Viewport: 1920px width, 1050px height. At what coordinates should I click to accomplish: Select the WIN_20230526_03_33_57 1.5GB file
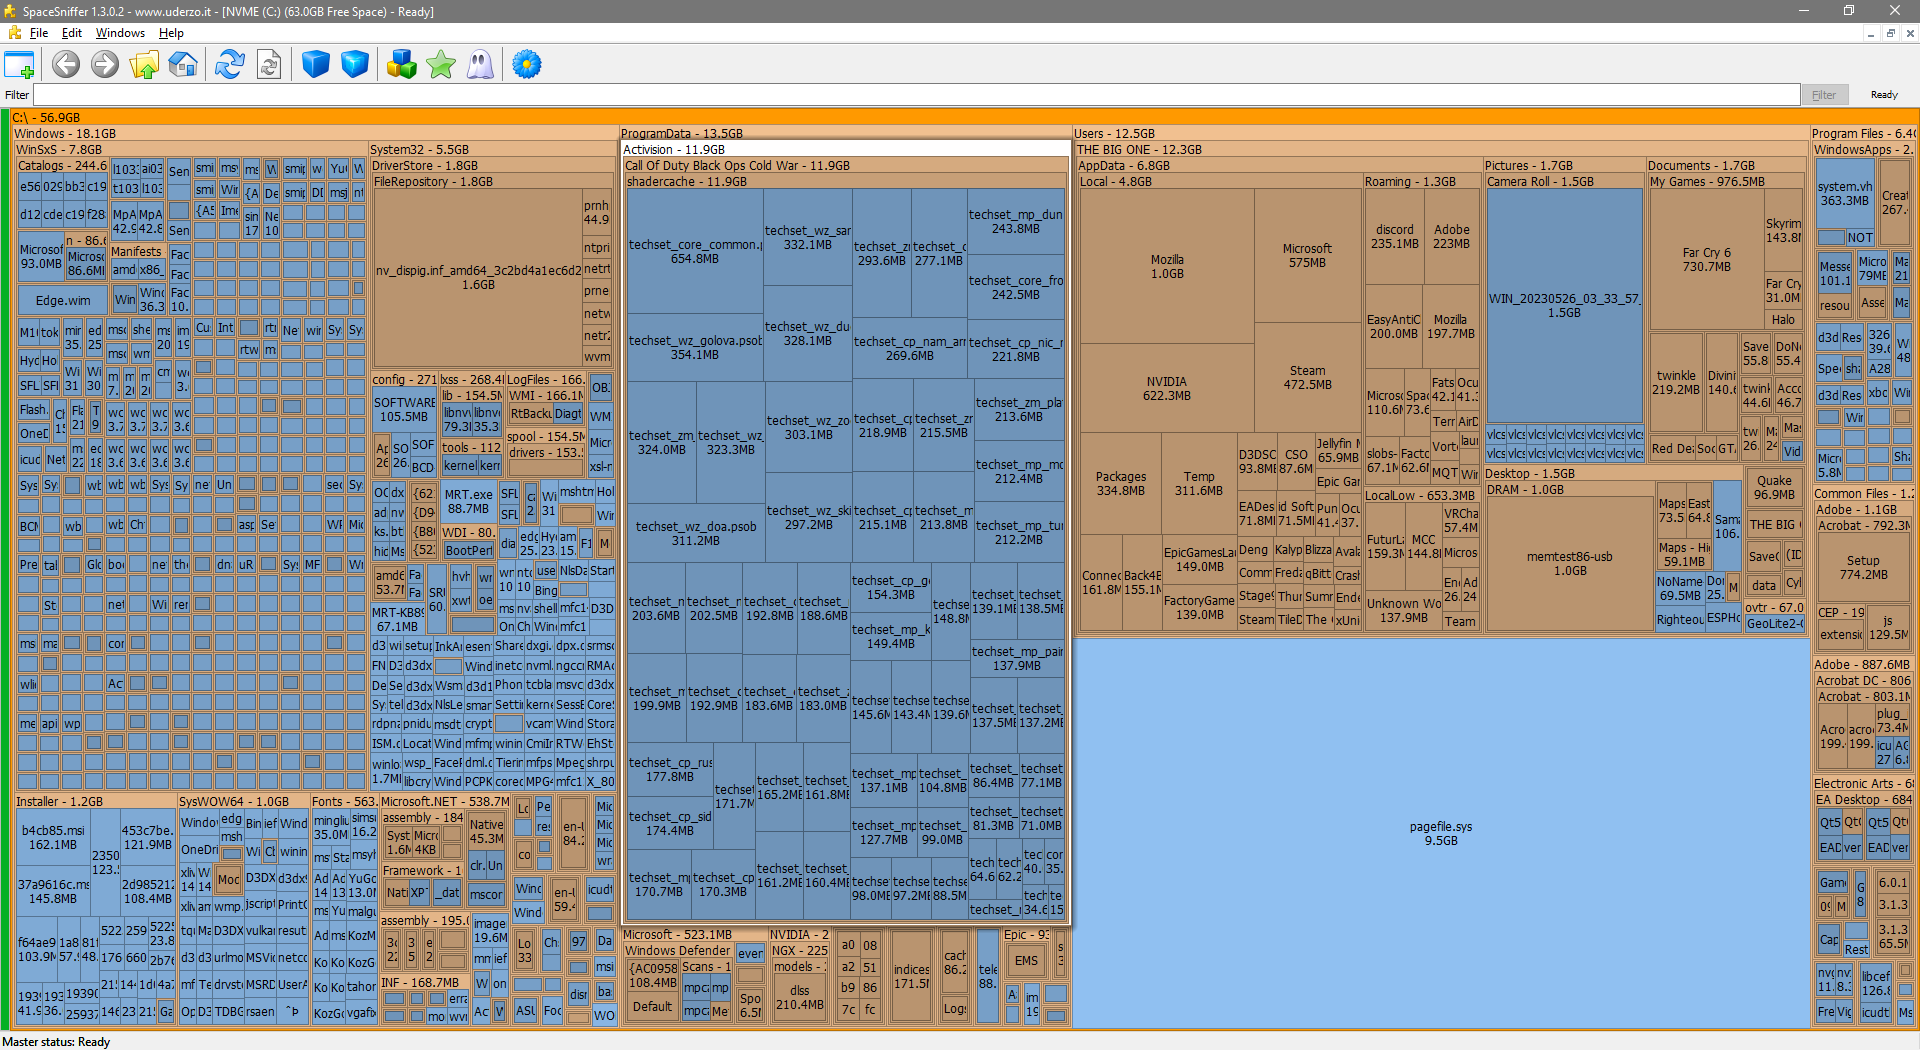1564,305
